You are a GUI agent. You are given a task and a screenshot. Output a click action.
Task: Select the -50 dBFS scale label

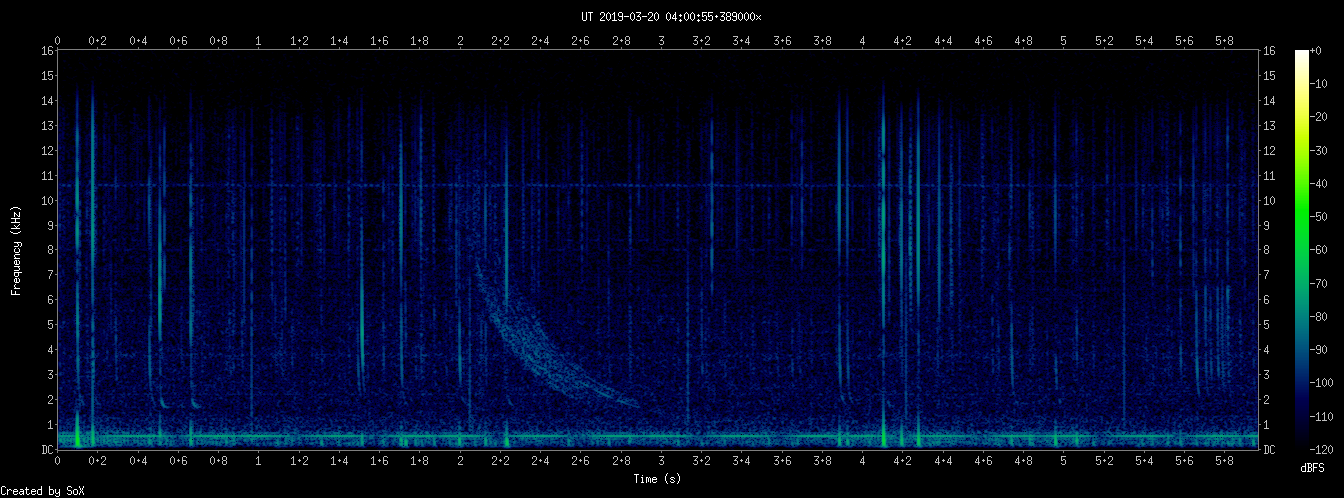tap(1322, 216)
